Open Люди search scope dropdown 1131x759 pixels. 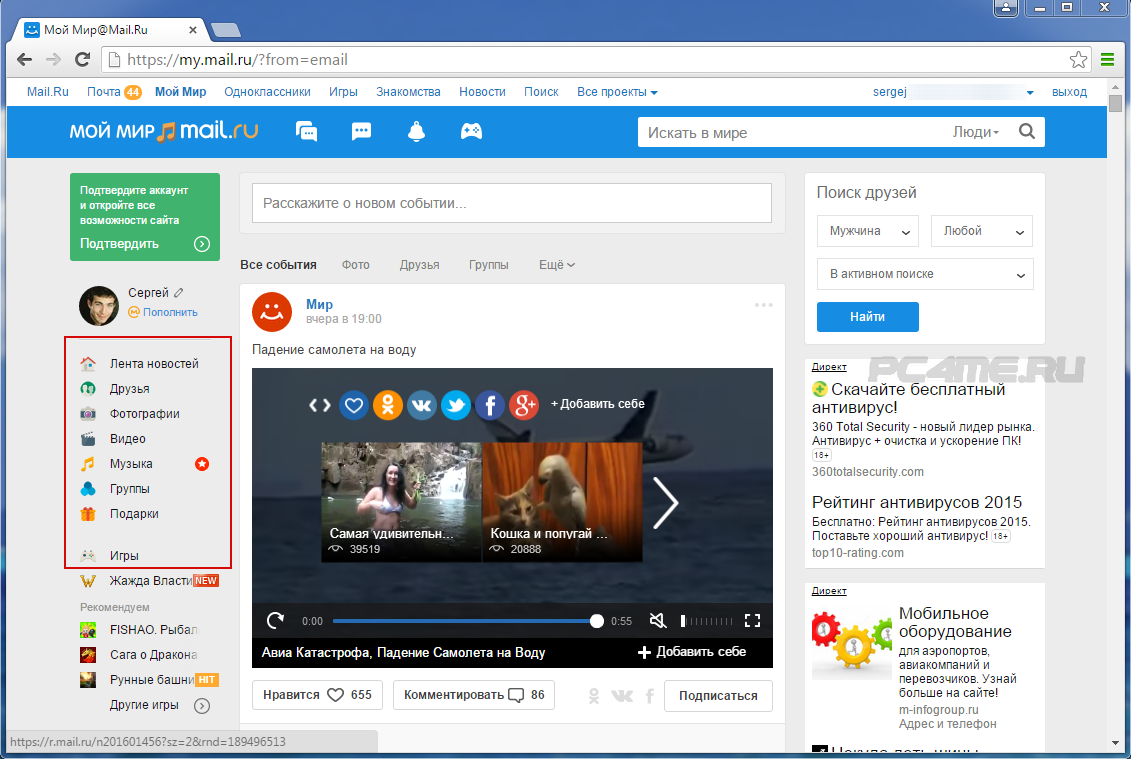[975, 132]
